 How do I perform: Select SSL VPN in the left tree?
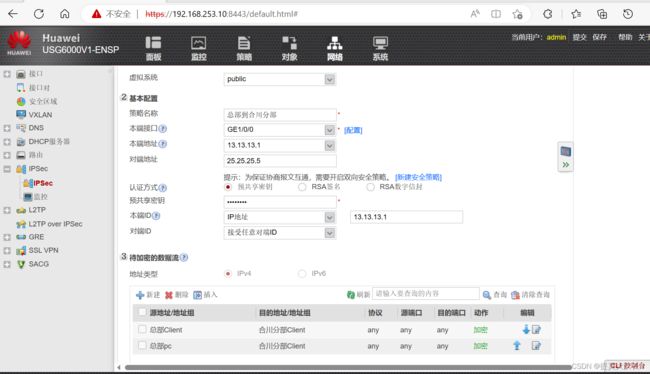pos(44,250)
